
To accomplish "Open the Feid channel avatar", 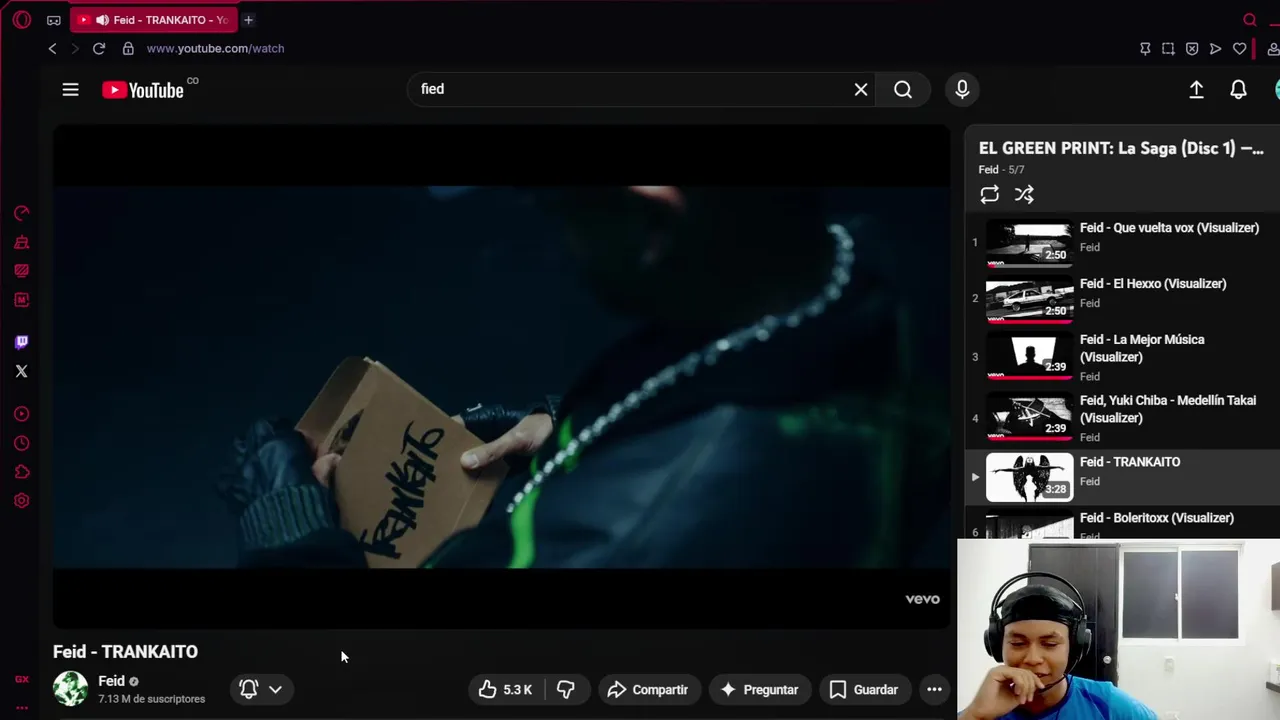I will [70, 689].
